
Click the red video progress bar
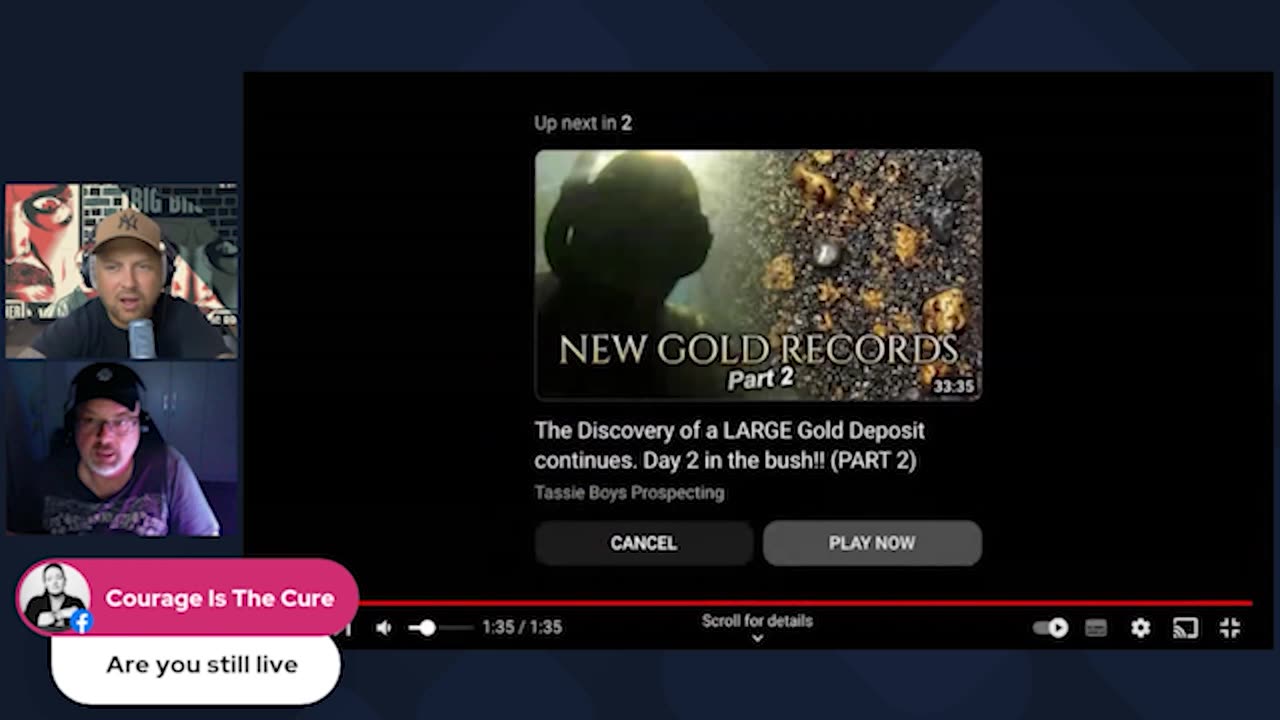click(x=805, y=603)
